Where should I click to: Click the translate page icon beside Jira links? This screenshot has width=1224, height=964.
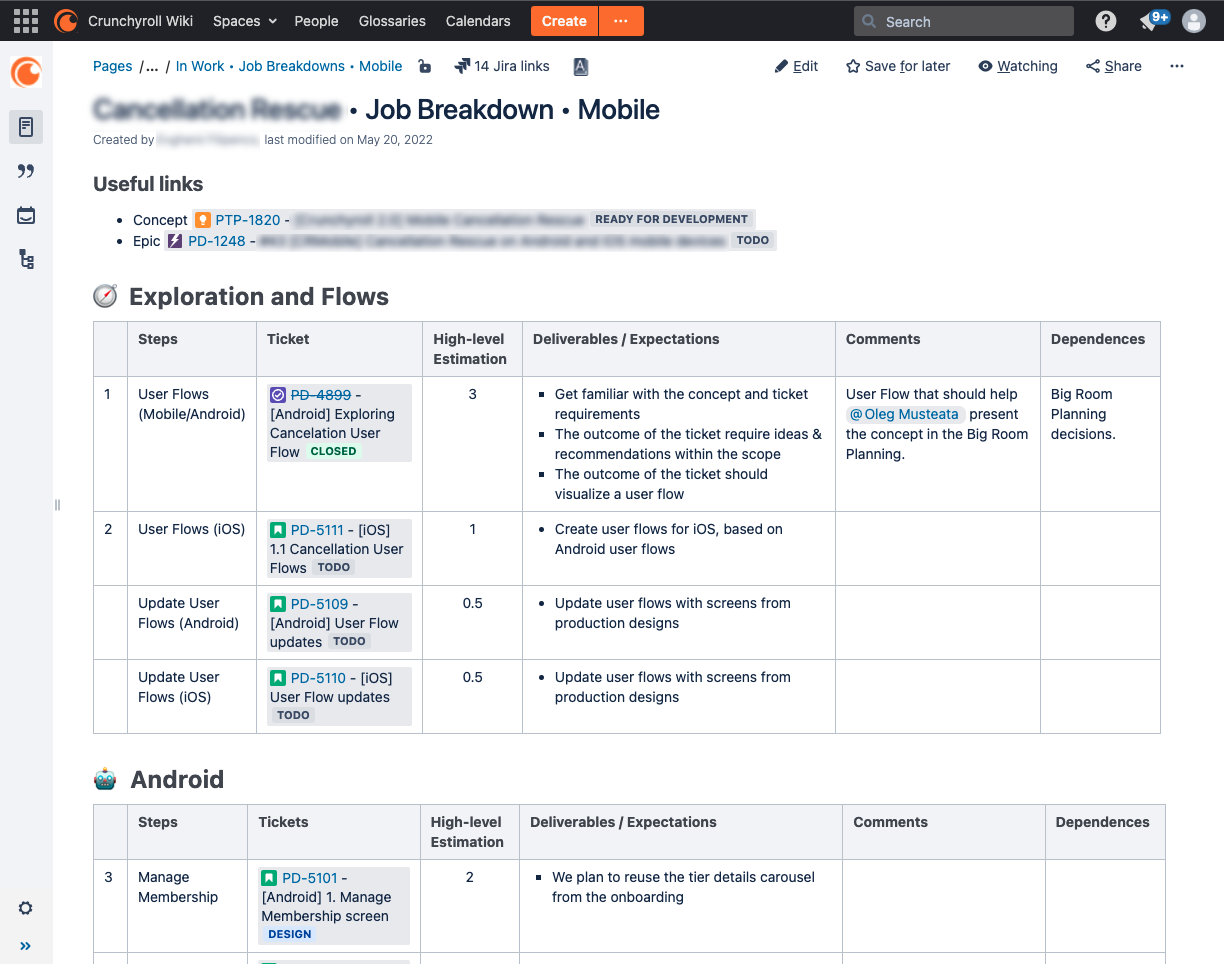(581, 66)
